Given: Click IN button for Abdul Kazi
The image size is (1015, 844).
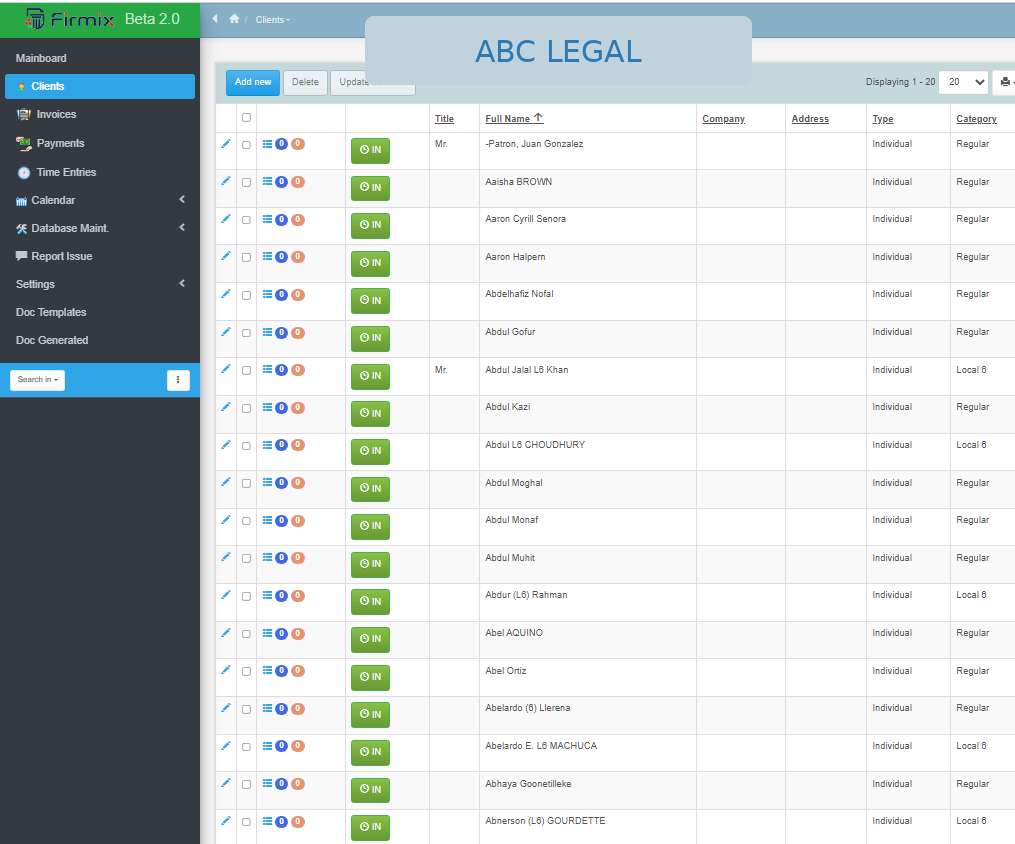Looking at the screenshot, I should [370, 414].
